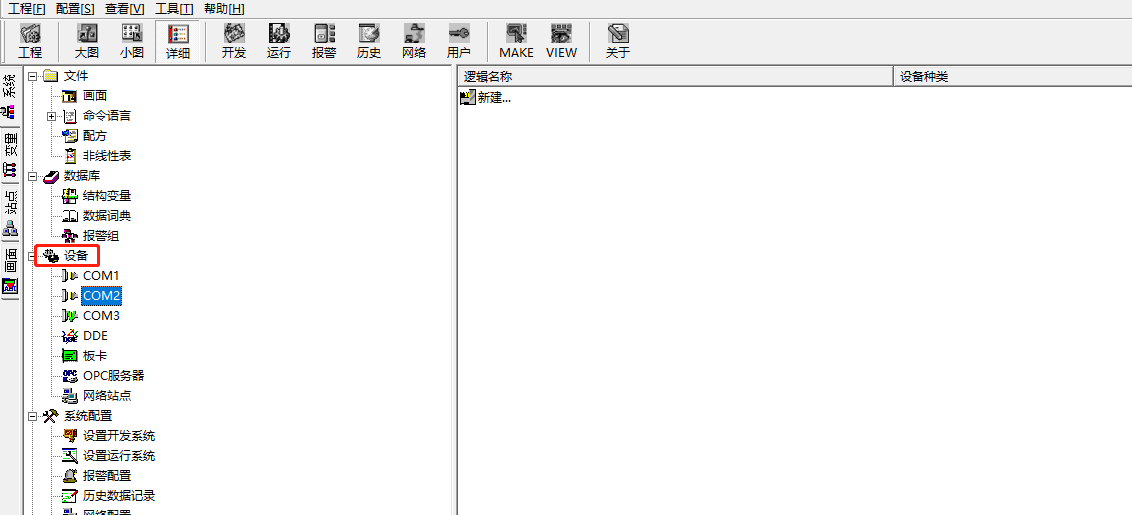Select 报警配置 in the tree

click(107, 476)
